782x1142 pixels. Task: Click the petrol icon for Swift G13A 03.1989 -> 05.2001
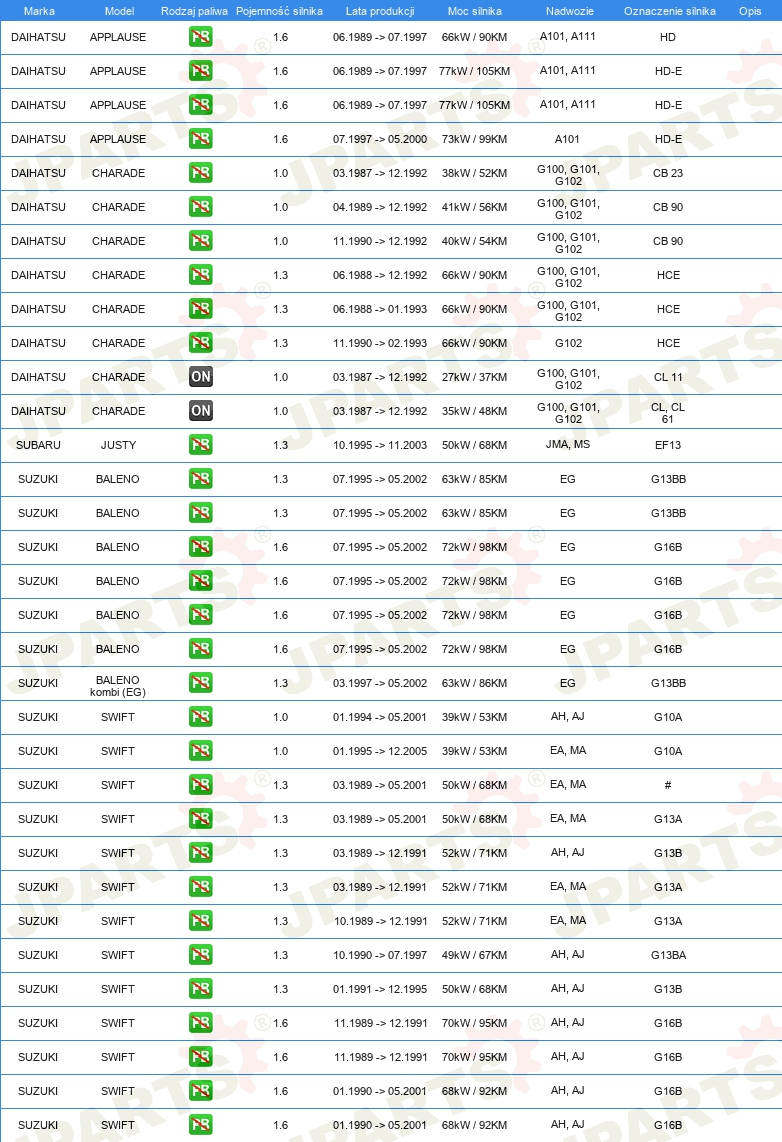click(201, 819)
